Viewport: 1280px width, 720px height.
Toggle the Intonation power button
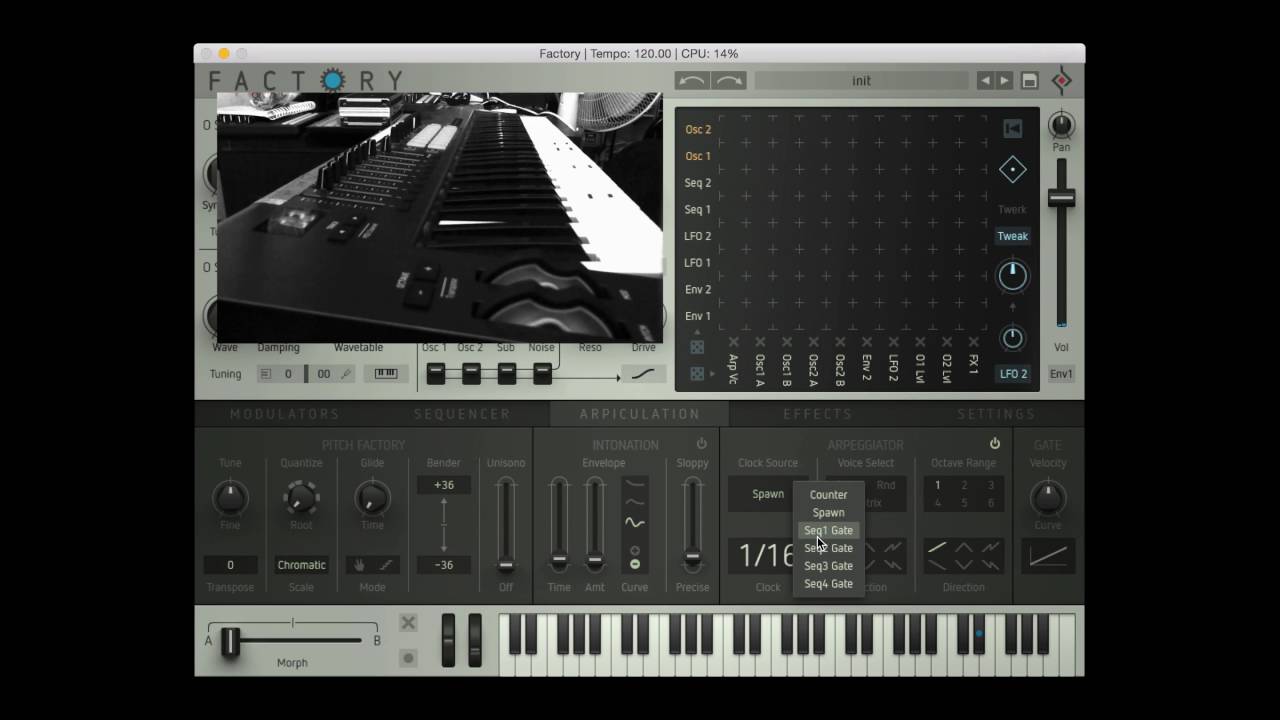[701, 444]
